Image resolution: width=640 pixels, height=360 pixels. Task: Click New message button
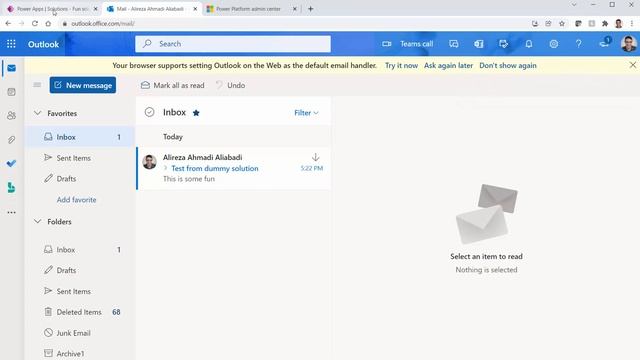pos(83,85)
